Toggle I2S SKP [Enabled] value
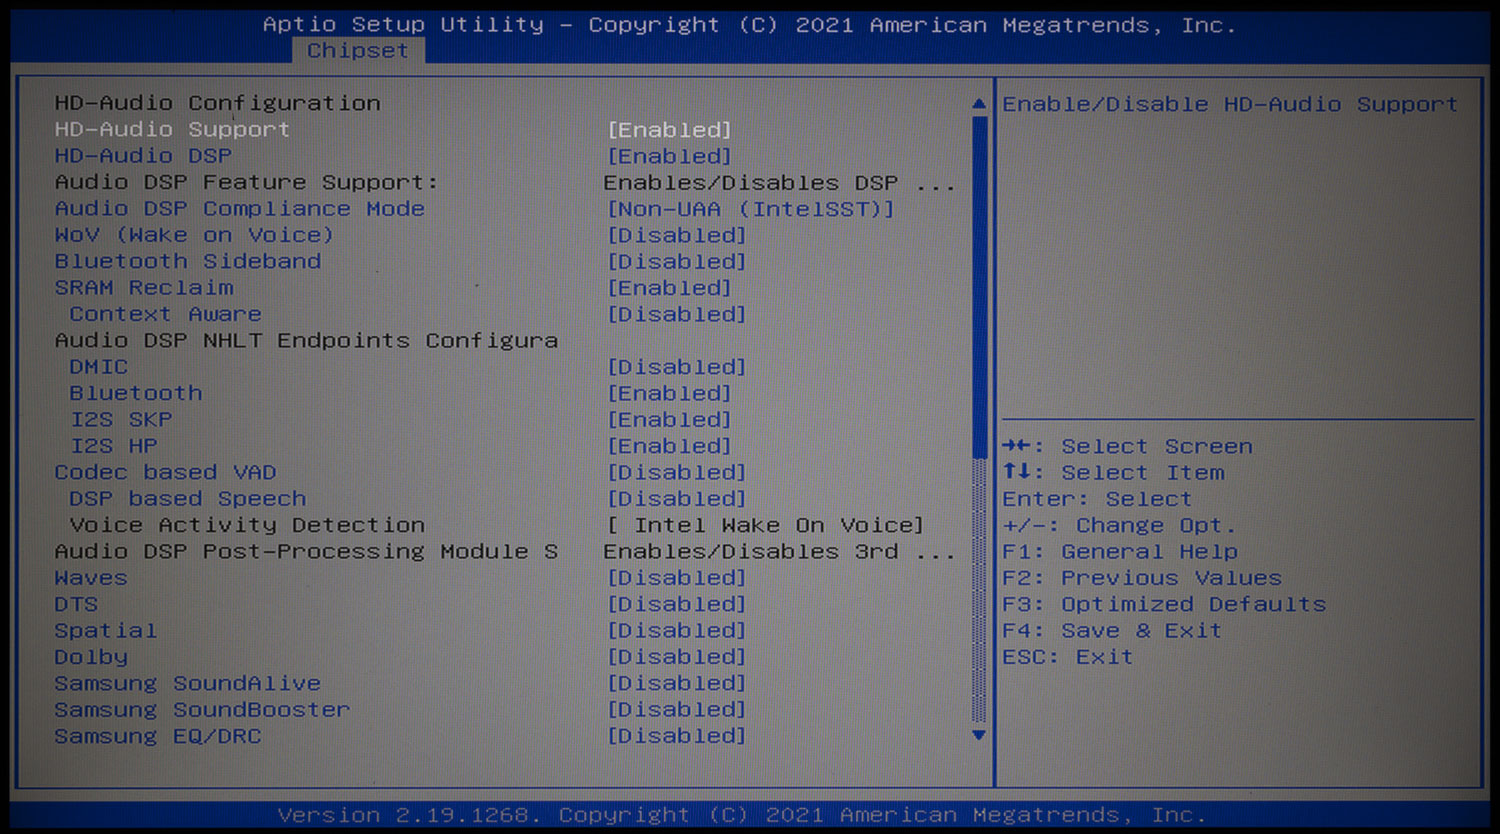Screen dimensions: 1500x834 (669, 419)
